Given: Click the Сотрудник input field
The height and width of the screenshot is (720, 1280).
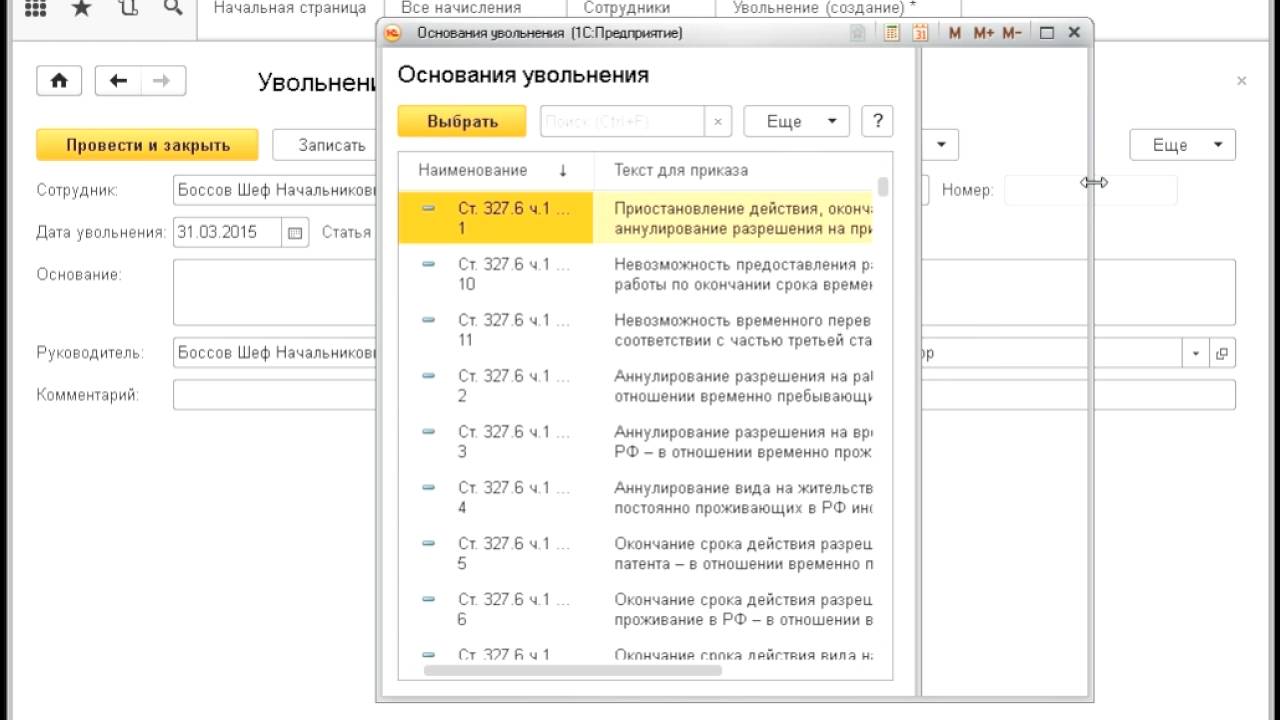Looking at the screenshot, I should (275, 190).
